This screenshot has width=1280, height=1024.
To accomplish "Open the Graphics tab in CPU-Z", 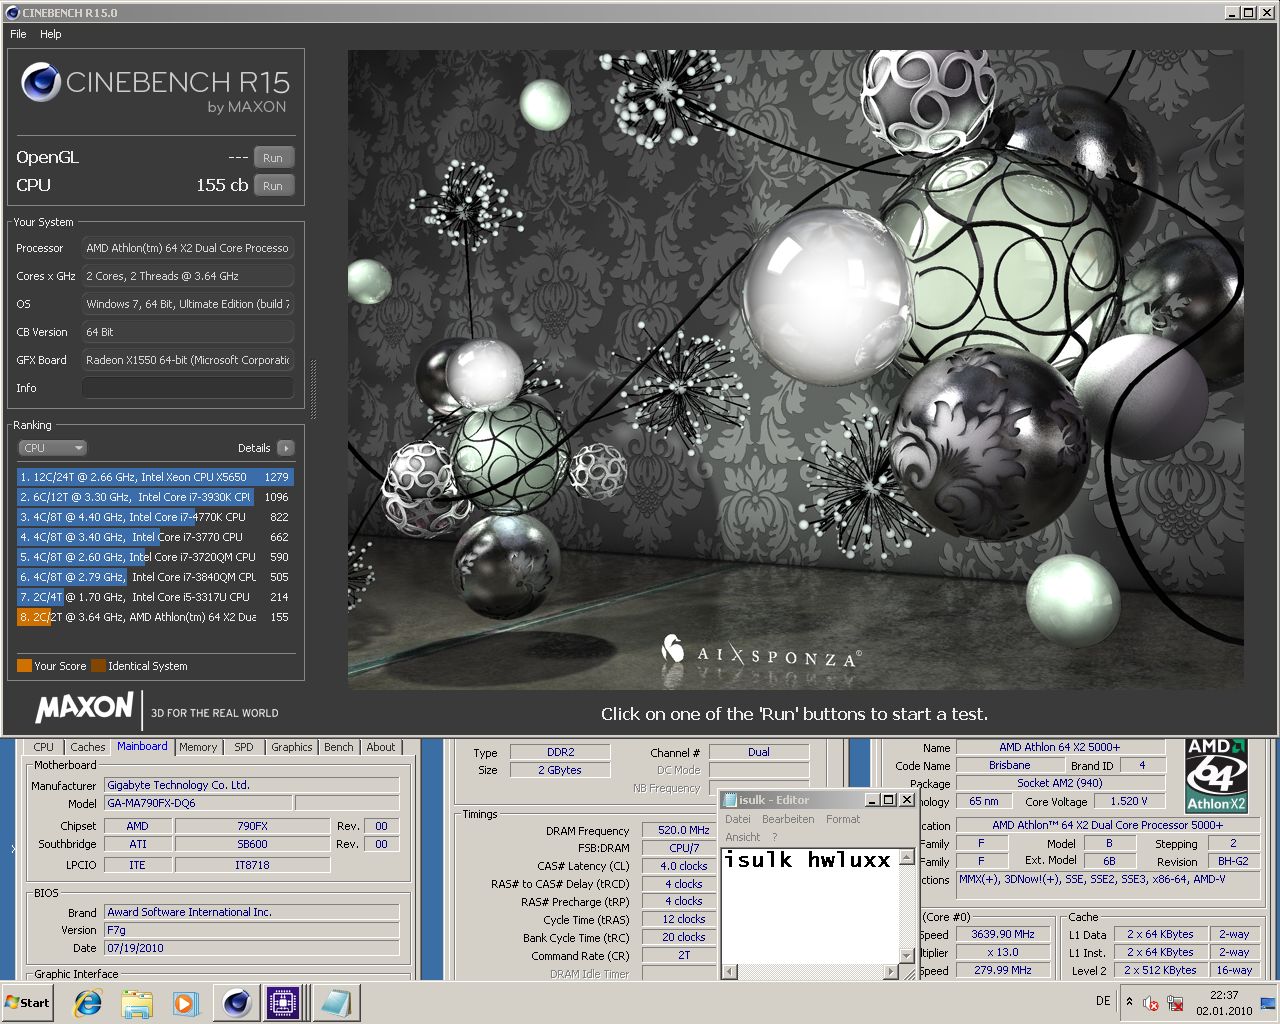I will pos(292,747).
